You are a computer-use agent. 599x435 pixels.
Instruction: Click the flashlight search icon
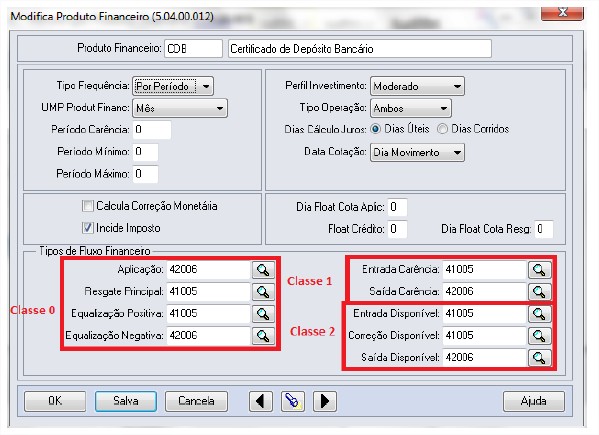coord(293,401)
